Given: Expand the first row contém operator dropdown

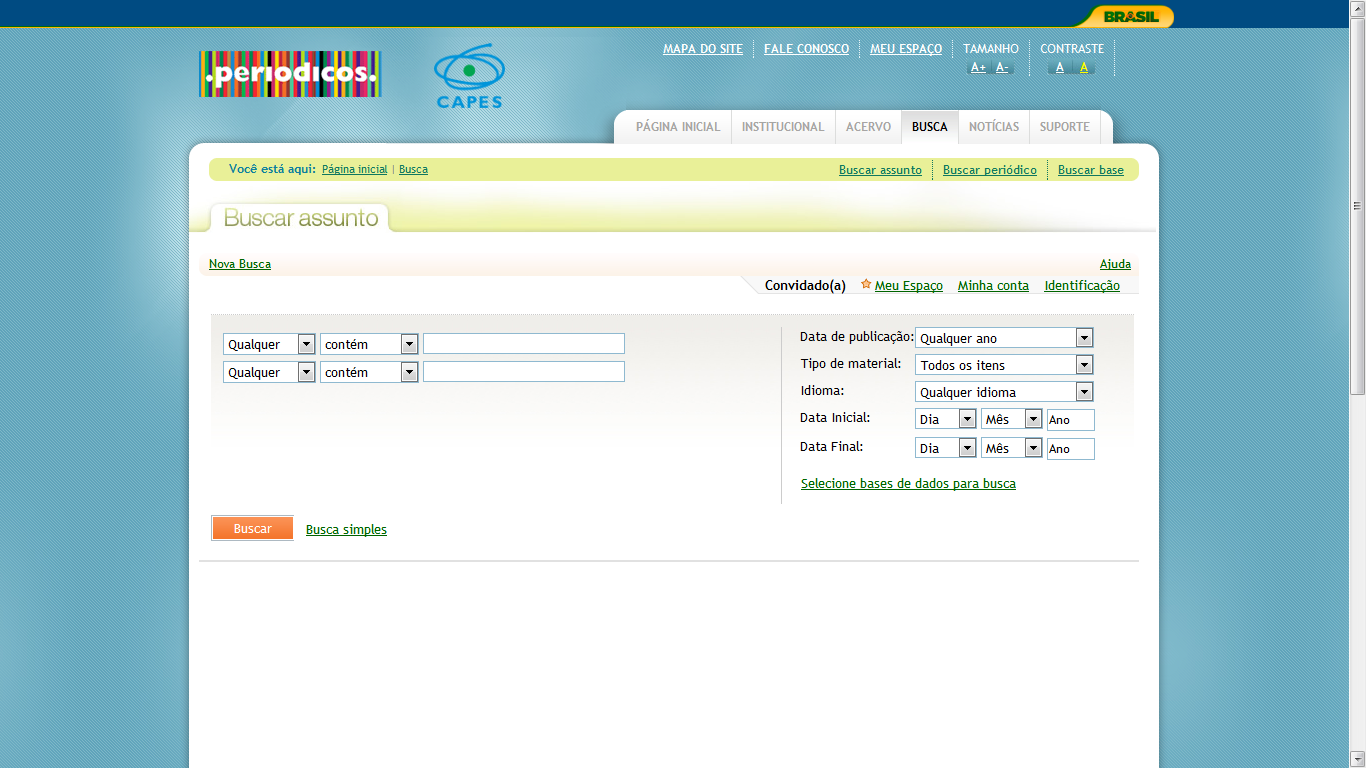Looking at the screenshot, I should (x=369, y=344).
